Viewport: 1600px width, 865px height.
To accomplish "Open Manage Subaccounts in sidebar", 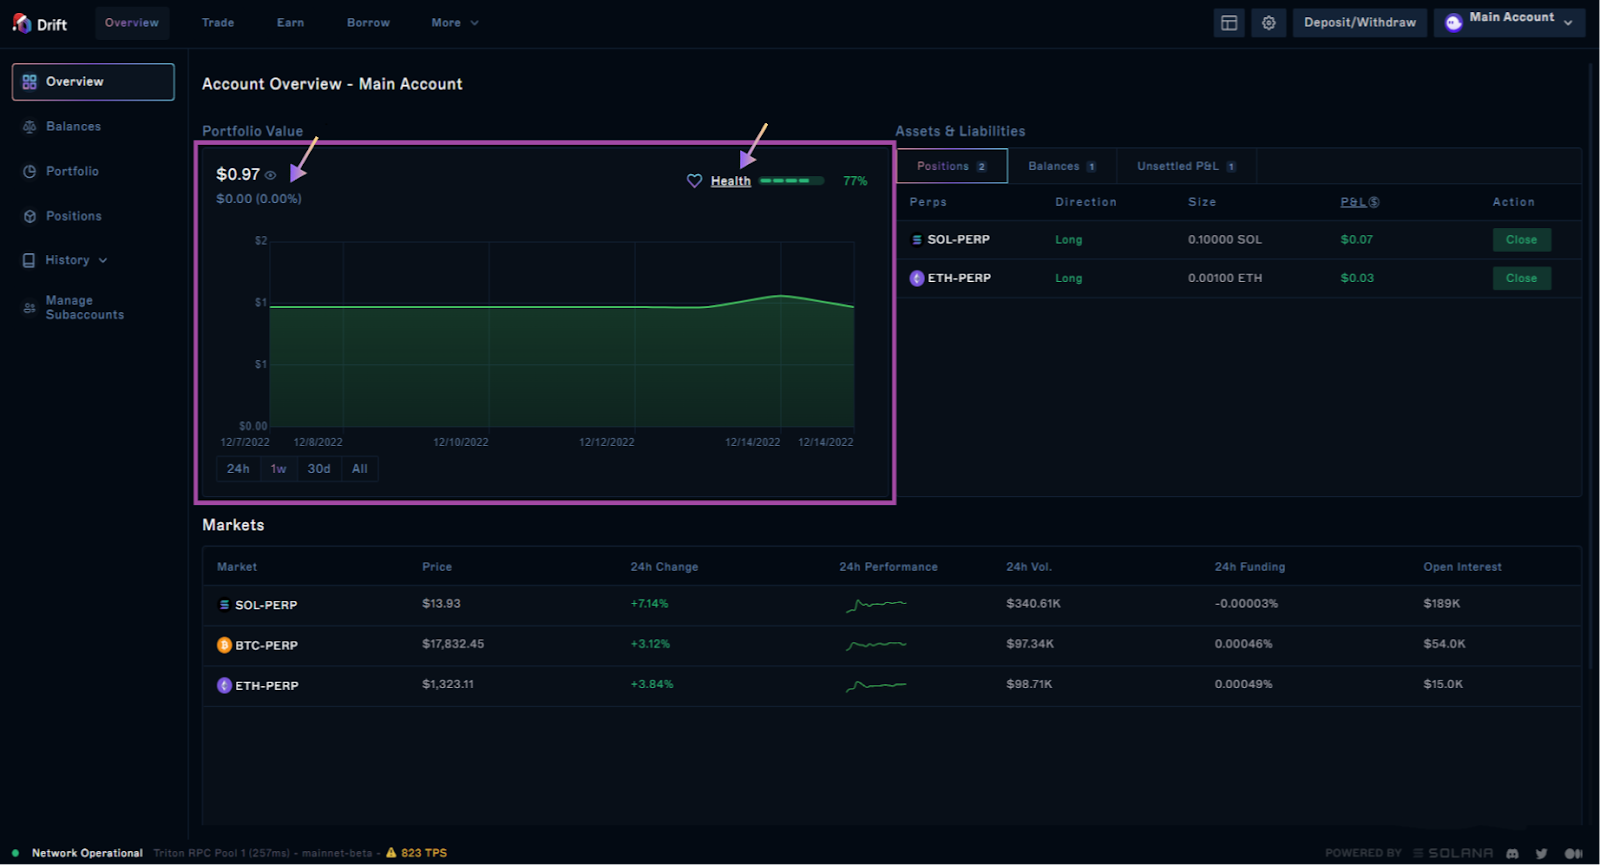I will pyautogui.click(x=84, y=308).
